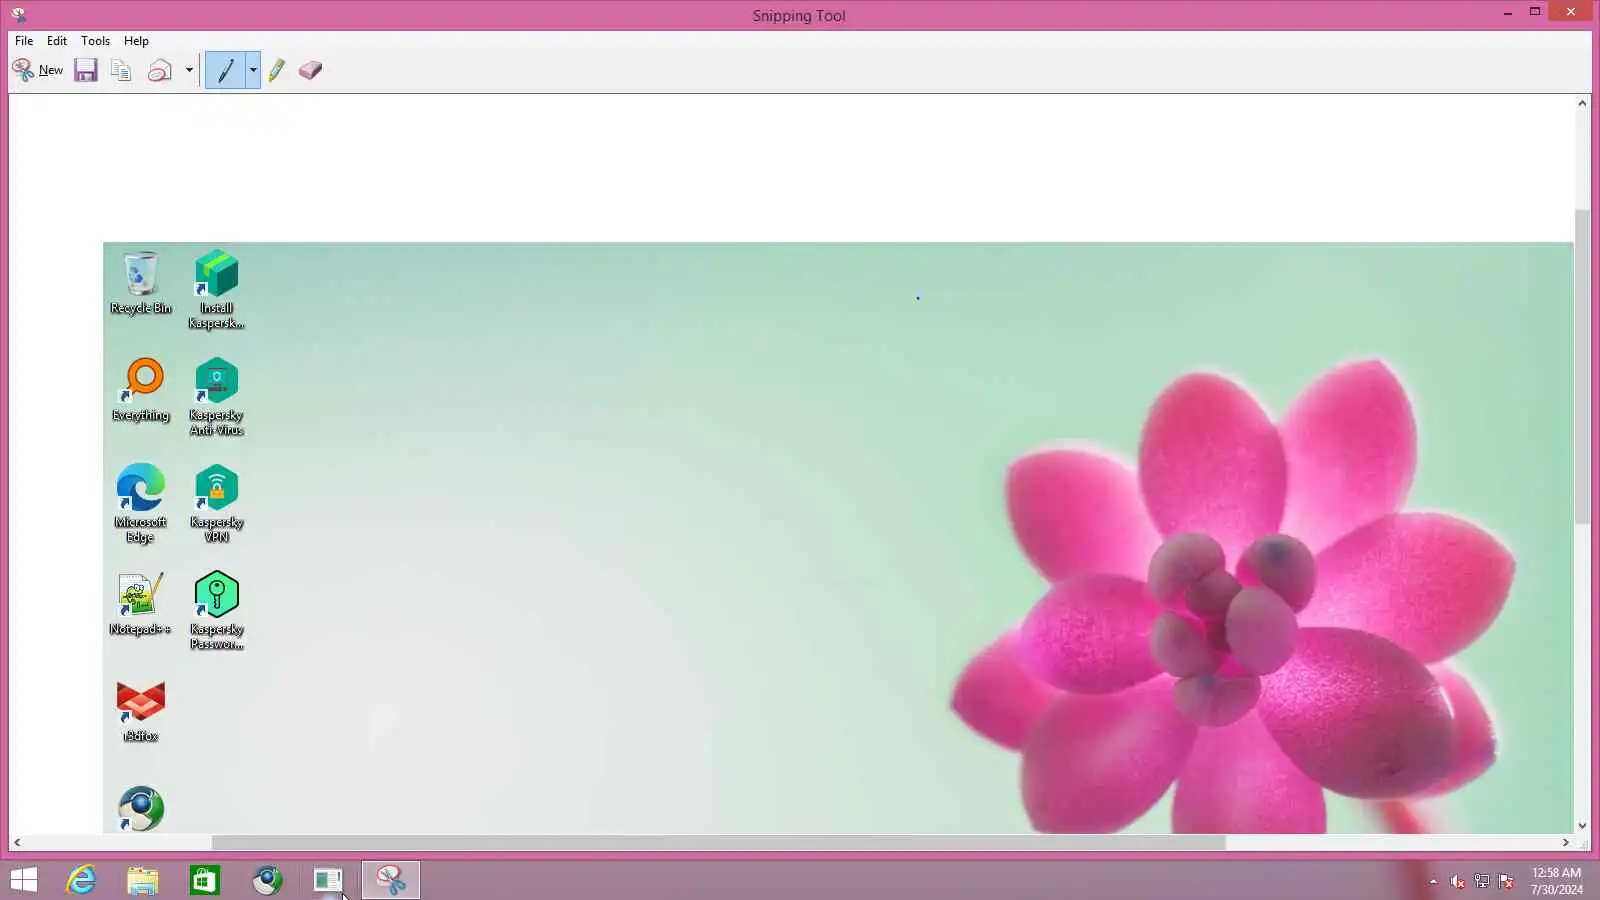Select the Eraser tool
The image size is (1600, 900).
[x=310, y=70]
